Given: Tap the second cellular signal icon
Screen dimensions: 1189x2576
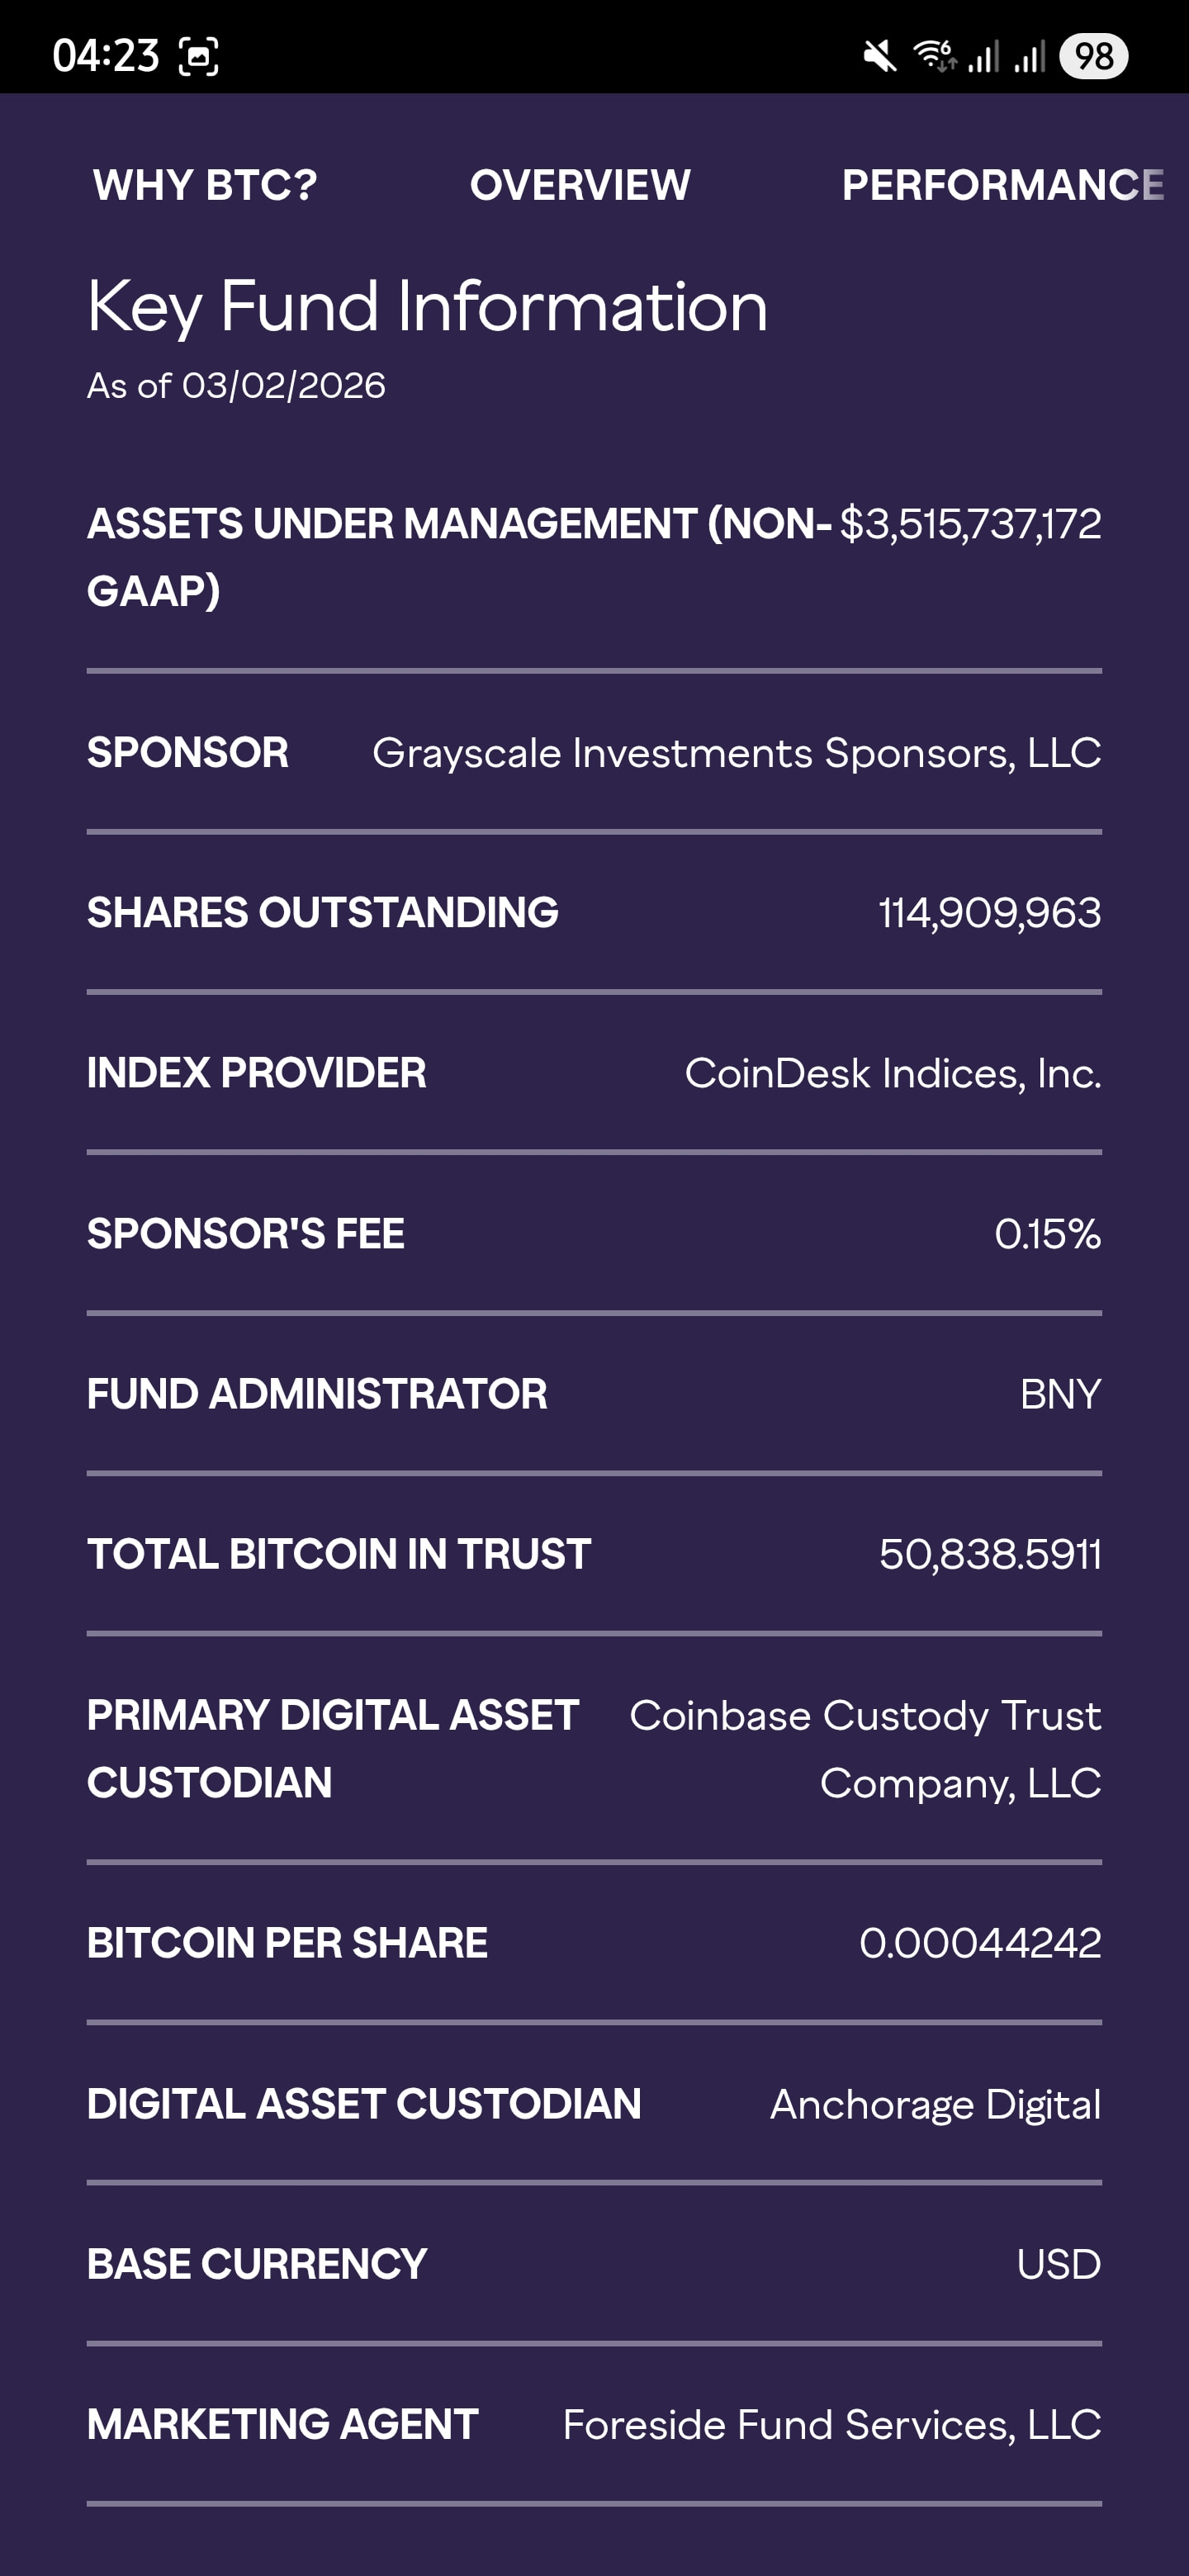Looking at the screenshot, I should (x=1030, y=56).
